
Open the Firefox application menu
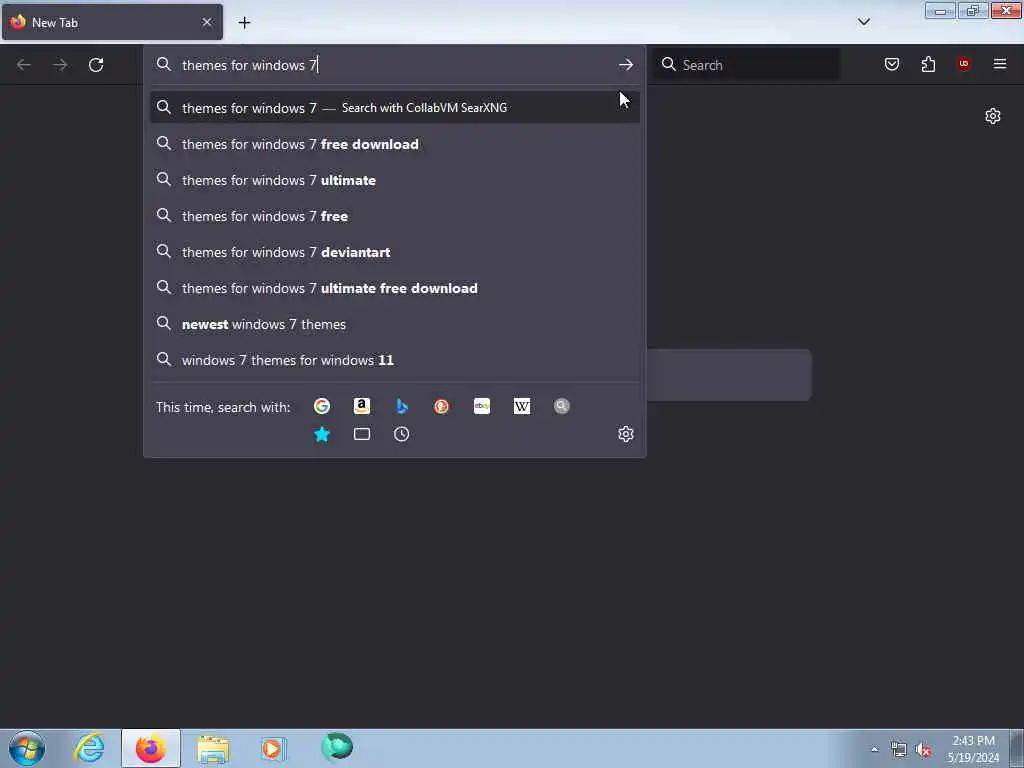1000,64
